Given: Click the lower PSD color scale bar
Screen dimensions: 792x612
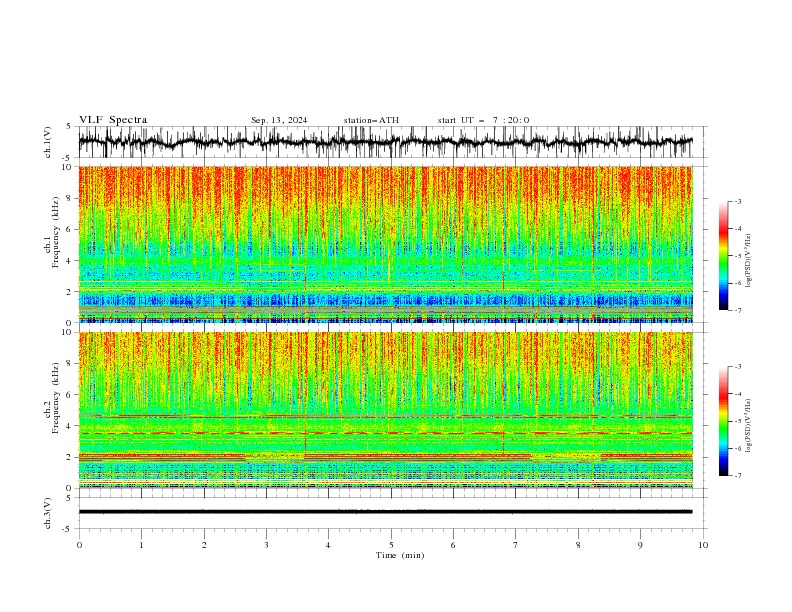Looking at the screenshot, I should [724, 421].
